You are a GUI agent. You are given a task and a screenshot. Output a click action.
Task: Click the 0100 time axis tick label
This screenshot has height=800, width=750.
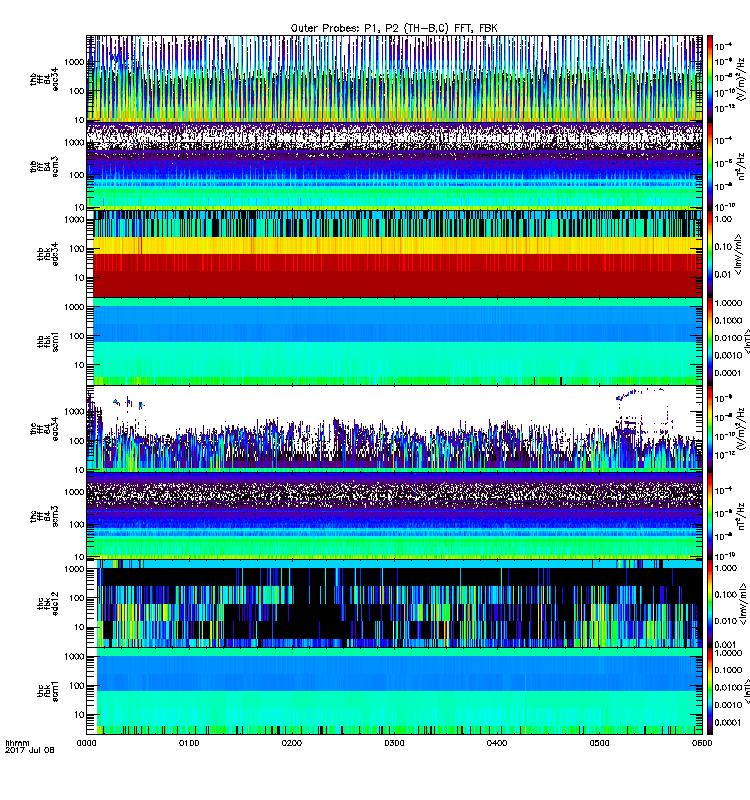(189, 743)
